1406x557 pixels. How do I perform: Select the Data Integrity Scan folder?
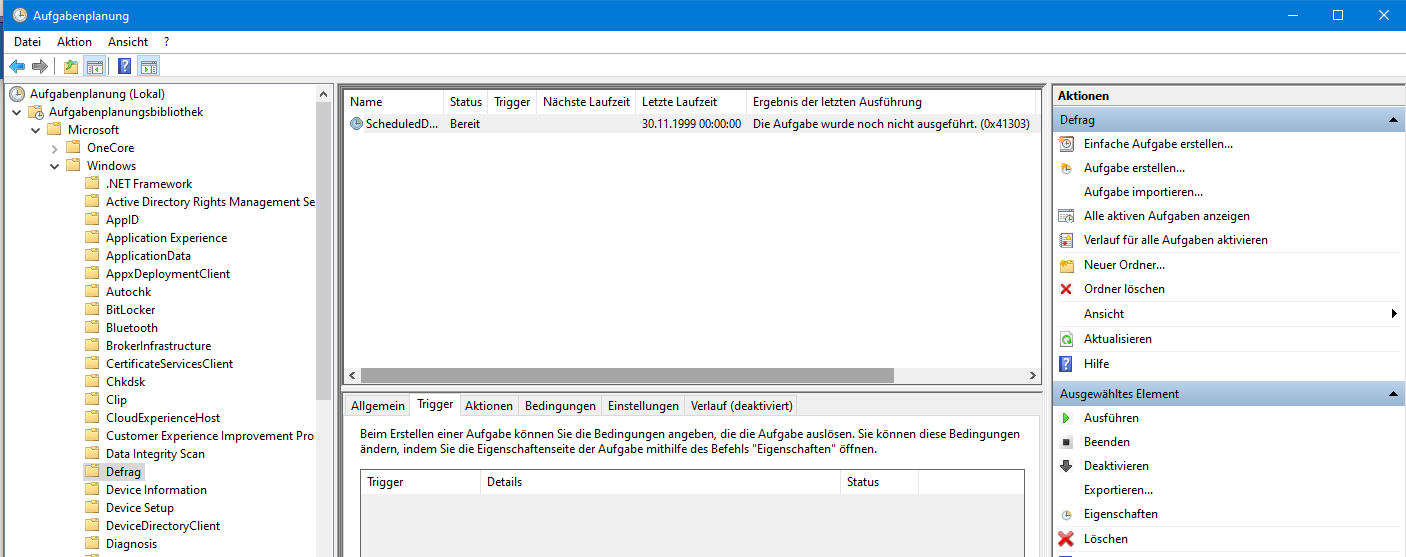pyautogui.click(x=155, y=454)
